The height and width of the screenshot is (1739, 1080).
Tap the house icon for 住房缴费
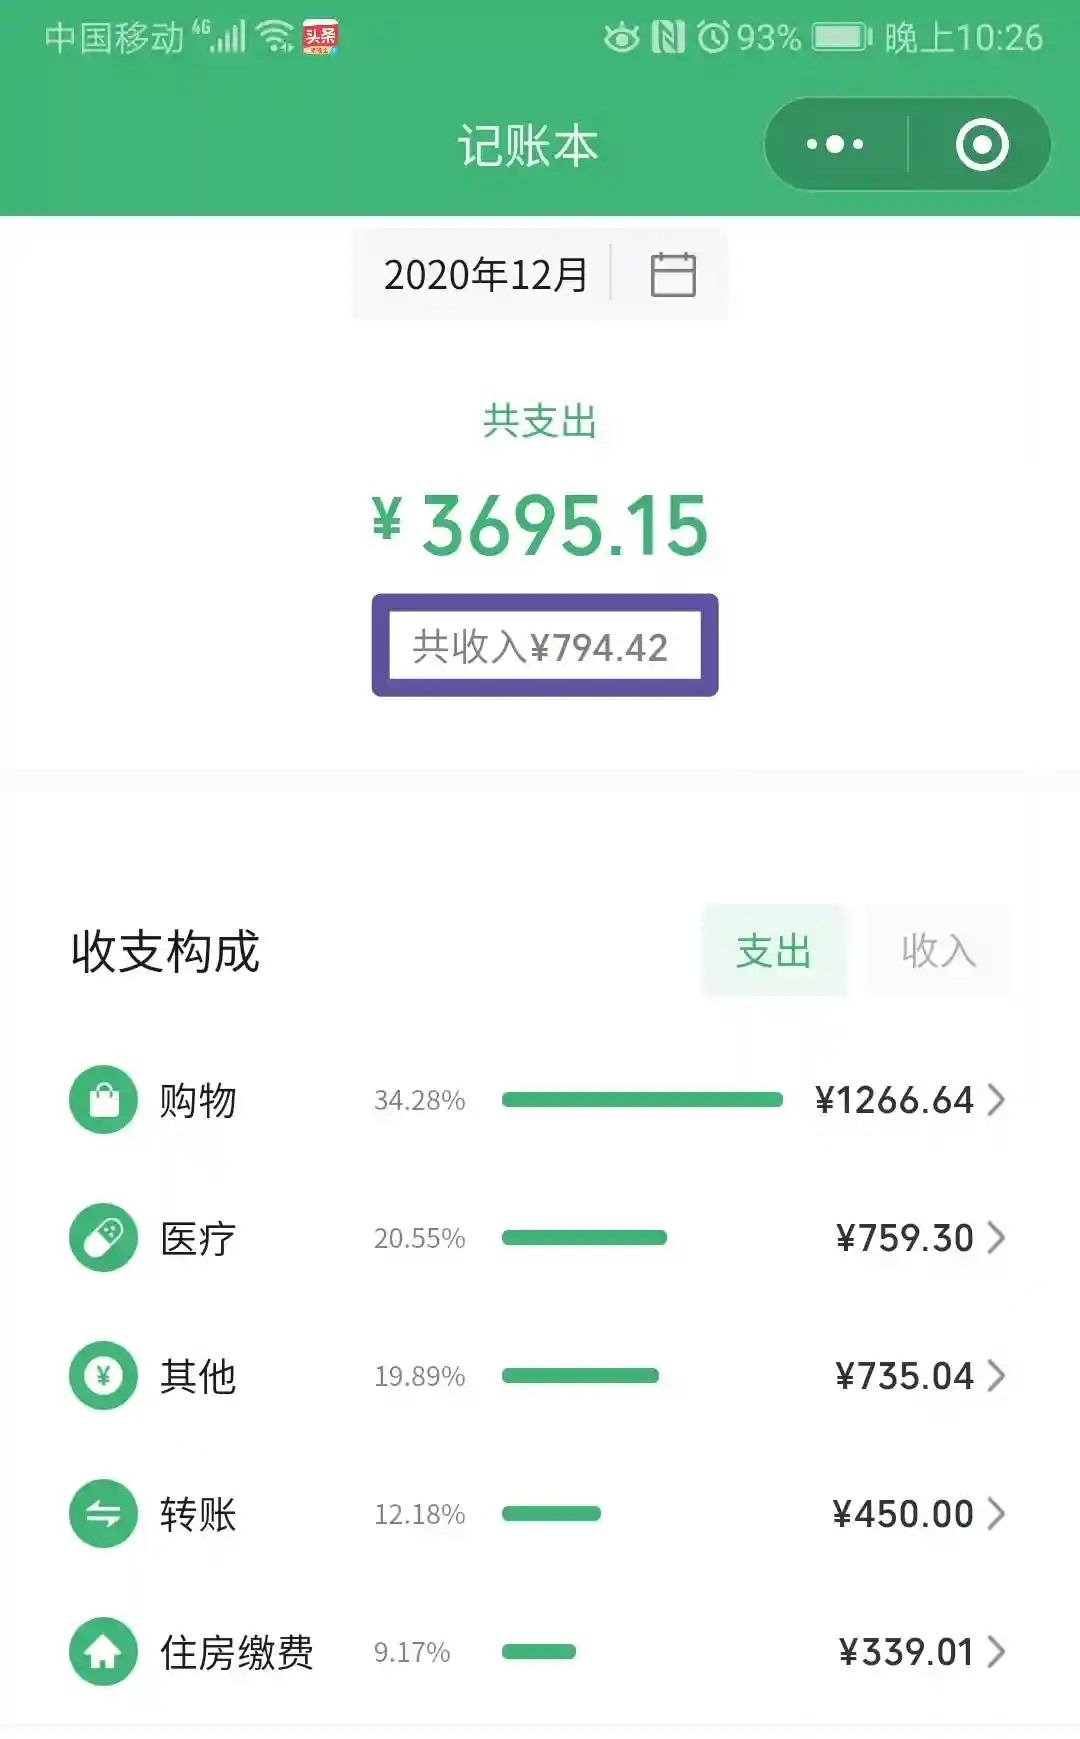(103, 1652)
